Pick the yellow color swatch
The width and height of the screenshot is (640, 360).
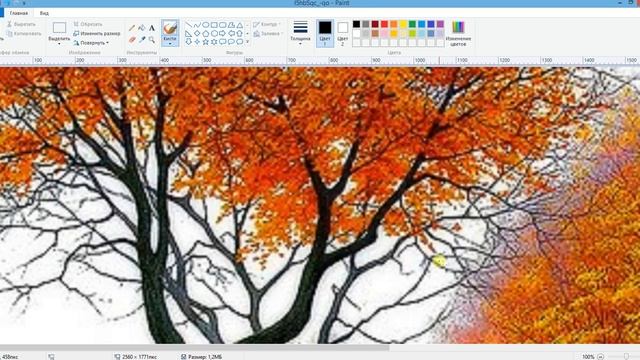(403, 24)
